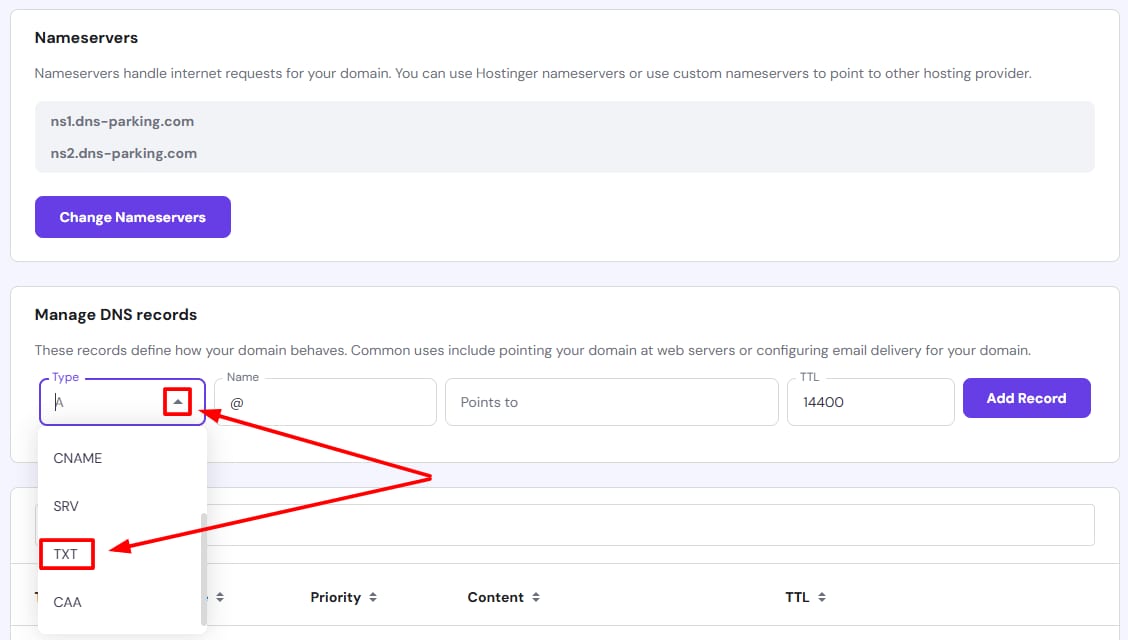Choose SRV record type option
1128x640 pixels.
click(x=66, y=506)
